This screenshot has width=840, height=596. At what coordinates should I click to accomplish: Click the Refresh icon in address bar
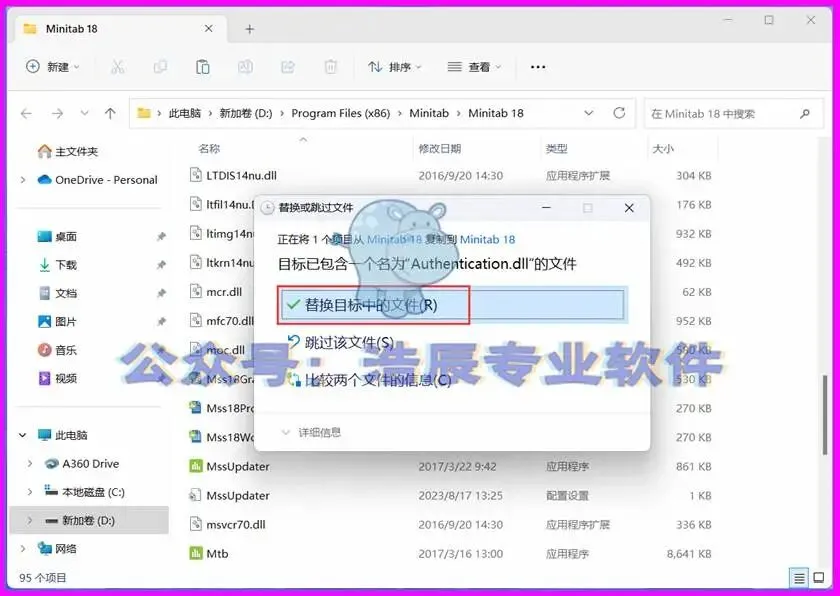pyautogui.click(x=619, y=113)
